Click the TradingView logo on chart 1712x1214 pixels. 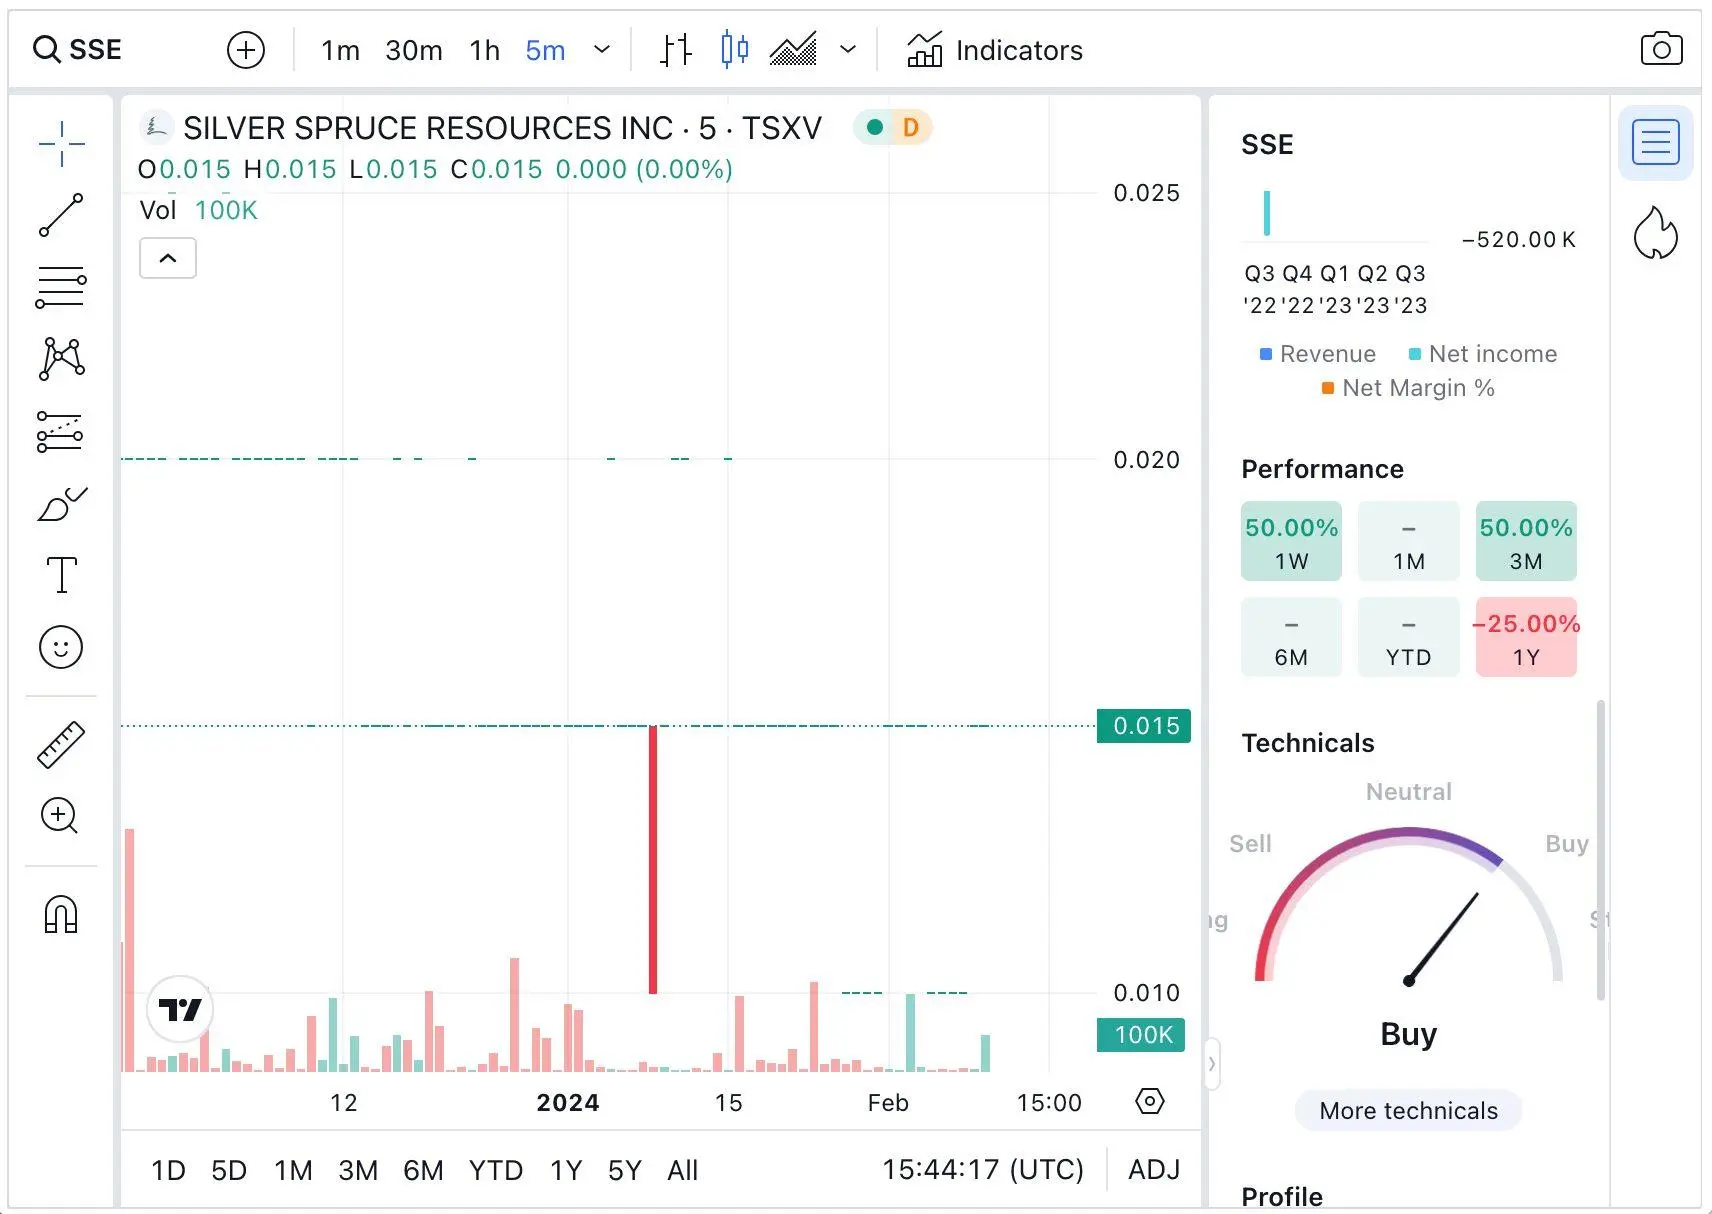tap(180, 1010)
